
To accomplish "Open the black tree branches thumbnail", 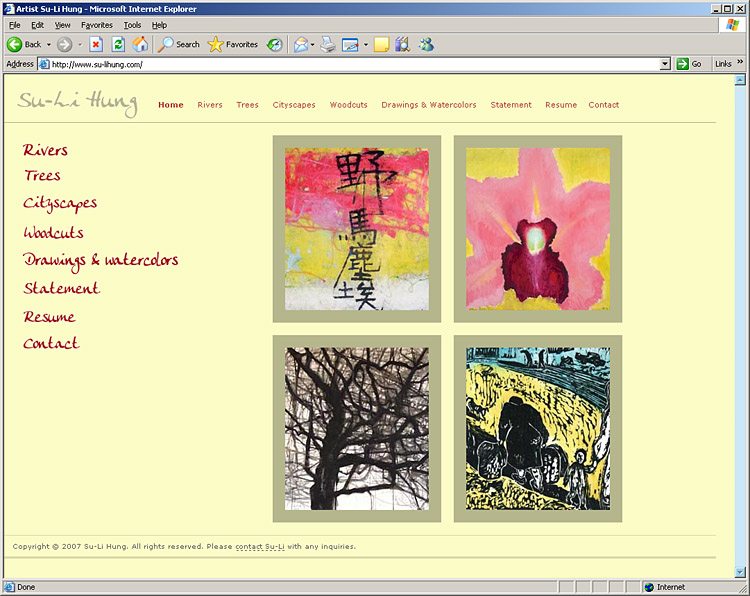I will [357, 429].
